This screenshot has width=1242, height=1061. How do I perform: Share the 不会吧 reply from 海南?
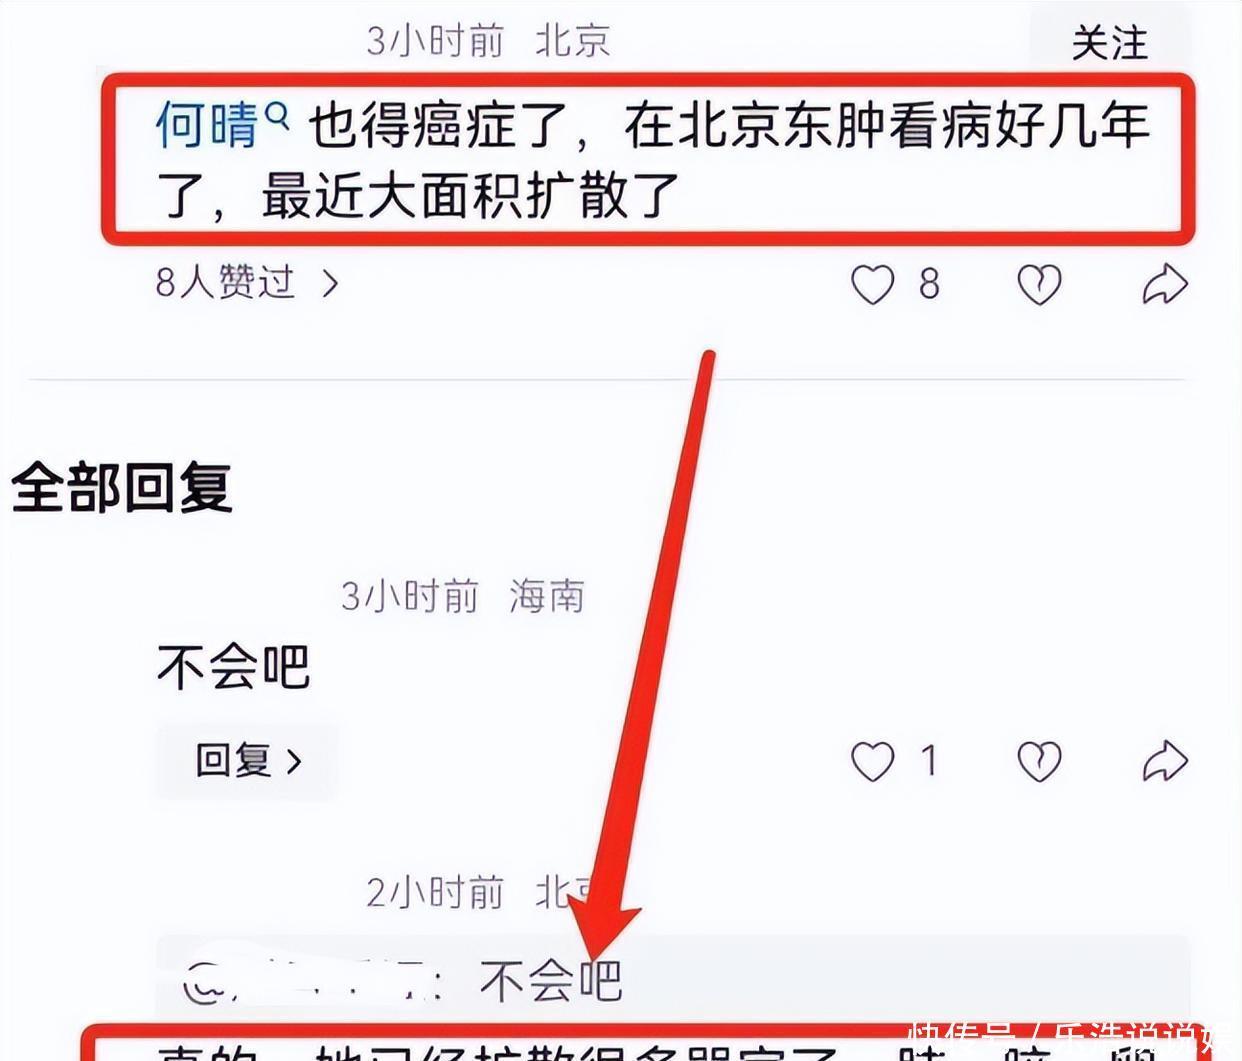(1165, 762)
